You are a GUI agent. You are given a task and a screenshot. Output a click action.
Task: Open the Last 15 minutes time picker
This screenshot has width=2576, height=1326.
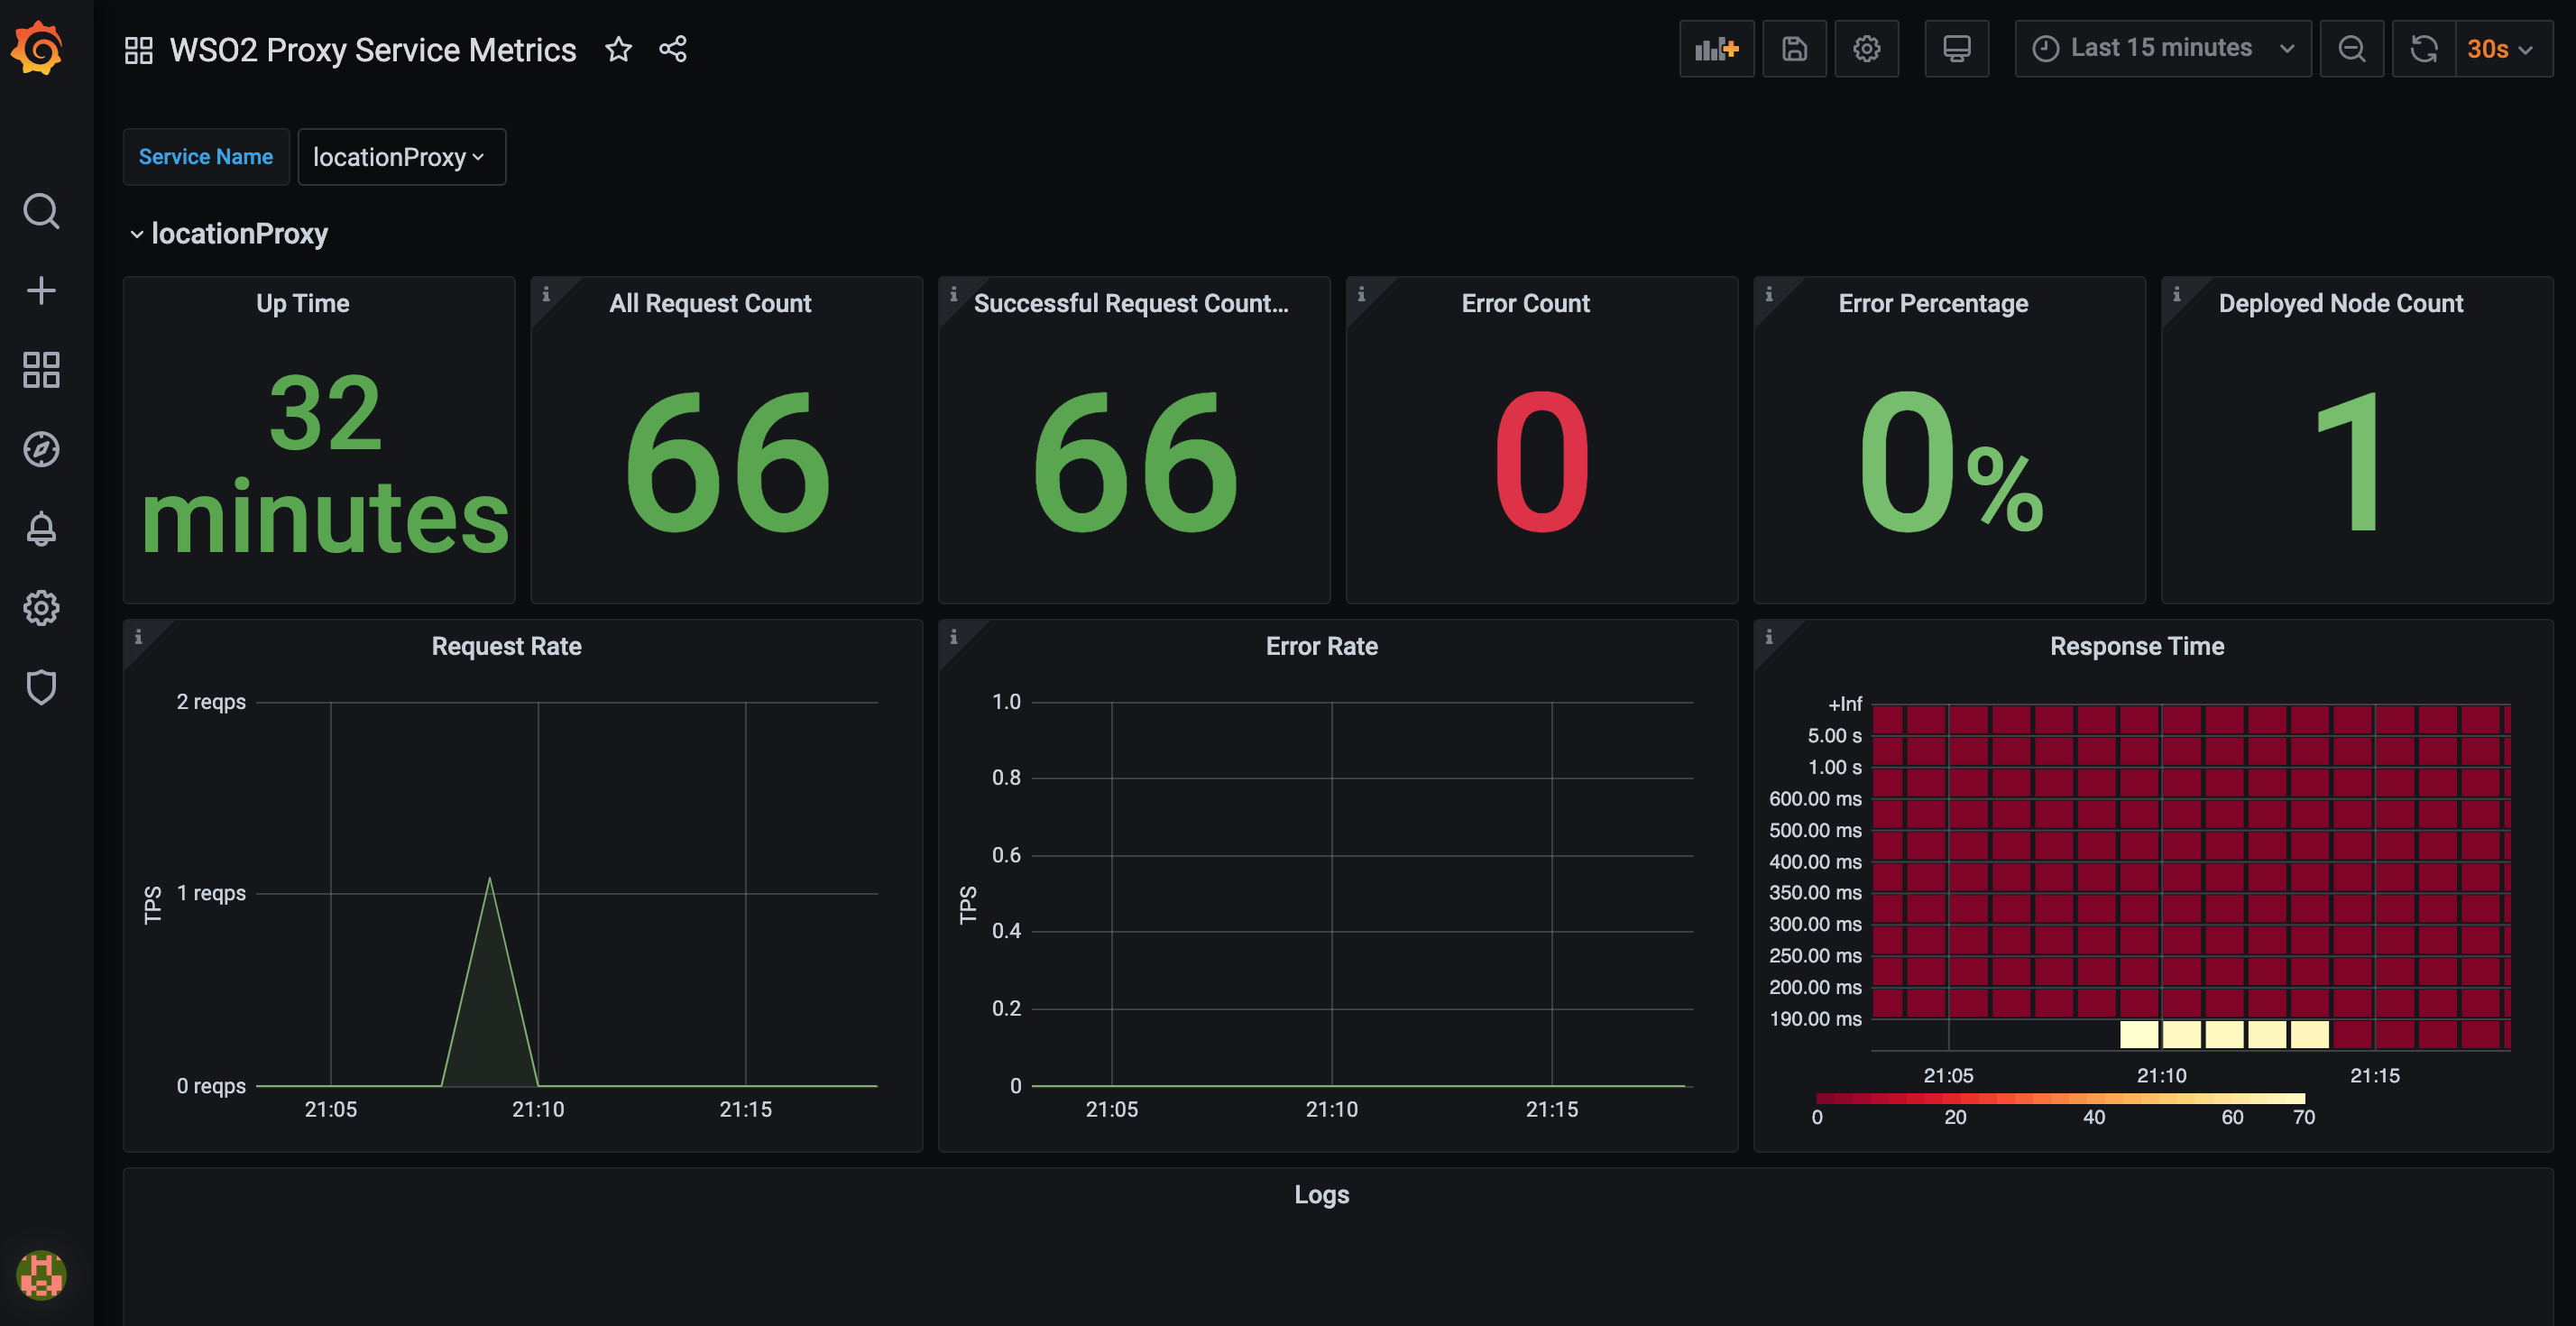pyautogui.click(x=2162, y=48)
